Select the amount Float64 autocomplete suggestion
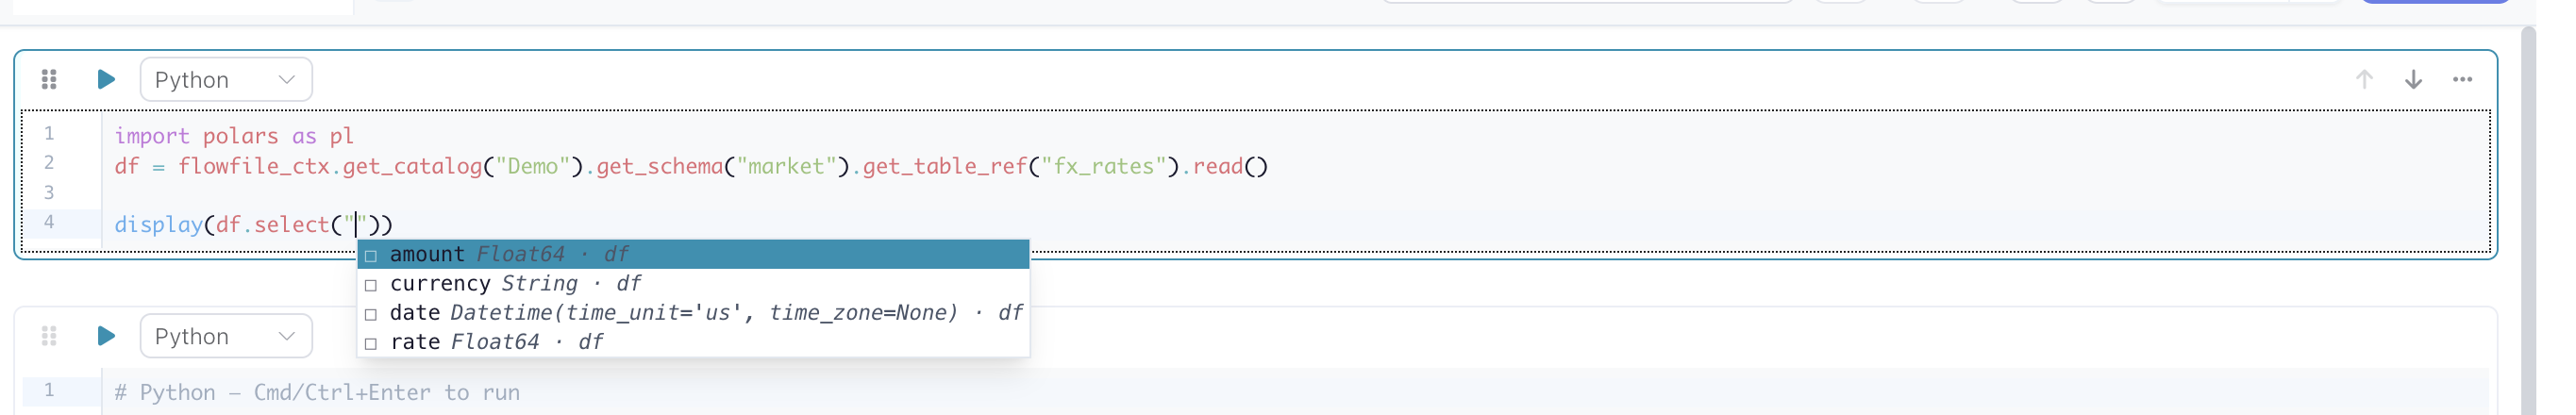2576x415 pixels. pos(693,254)
